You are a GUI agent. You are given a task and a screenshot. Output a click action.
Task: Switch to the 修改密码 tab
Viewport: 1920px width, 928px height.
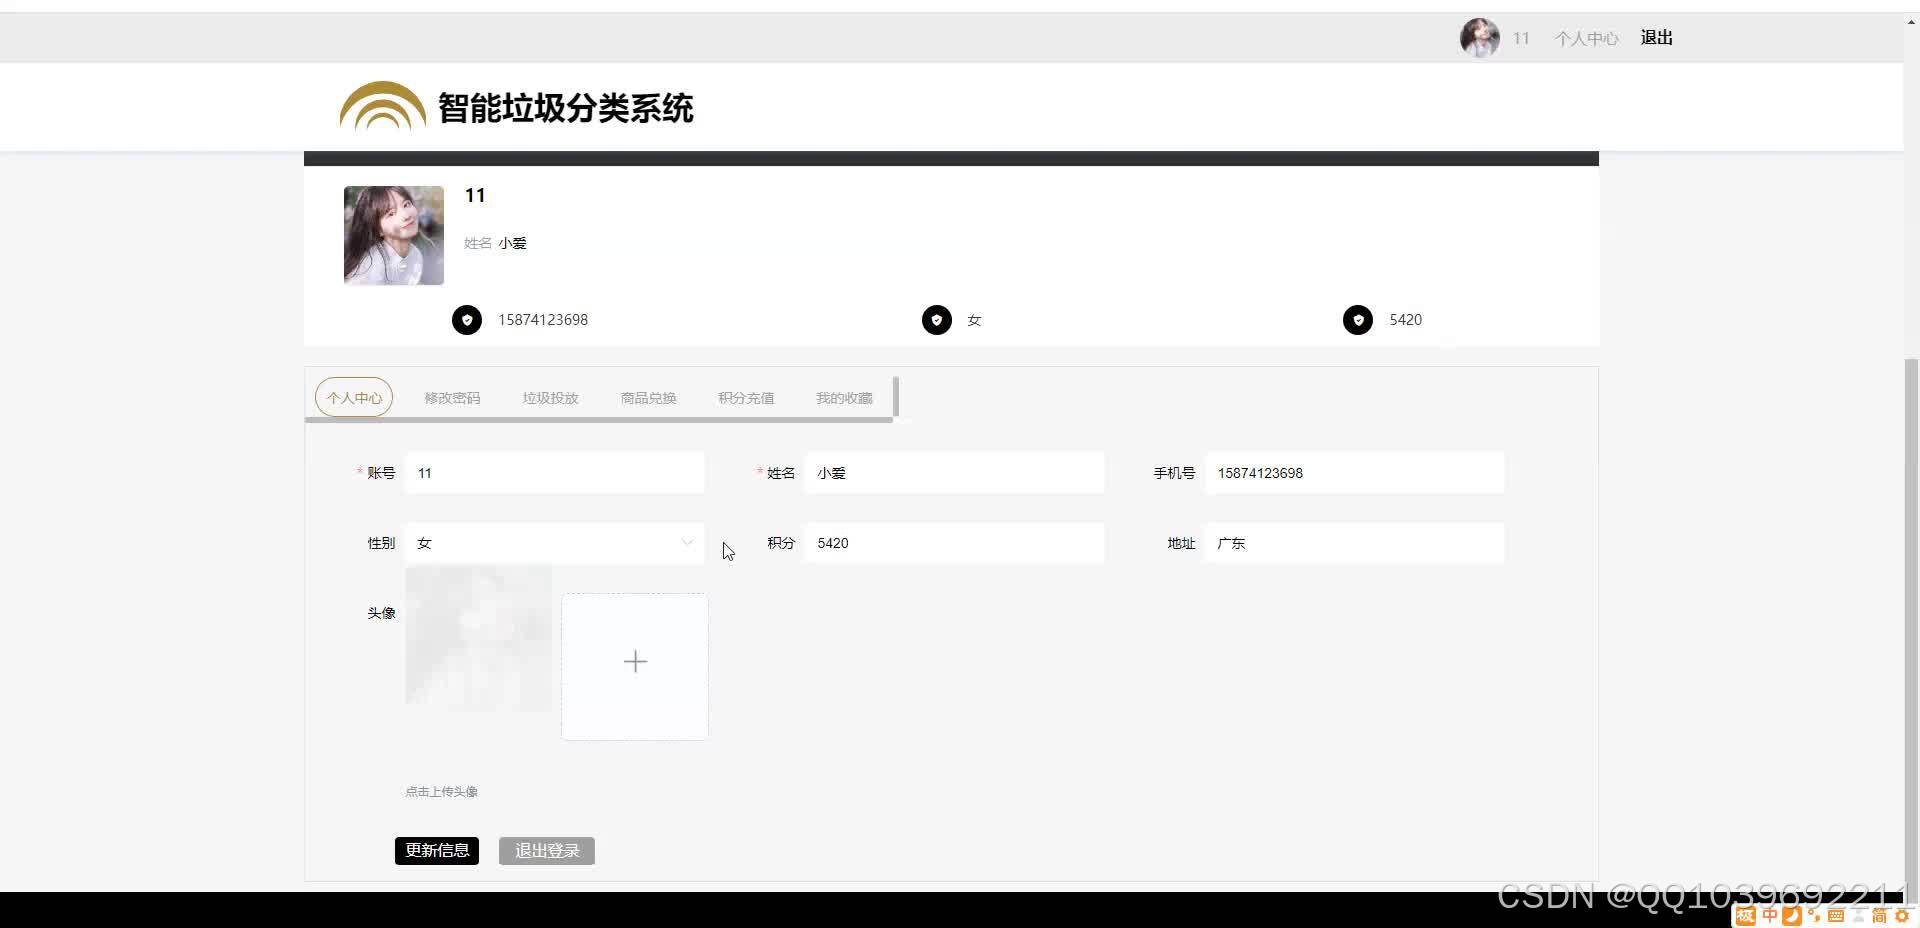tap(450, 397)
